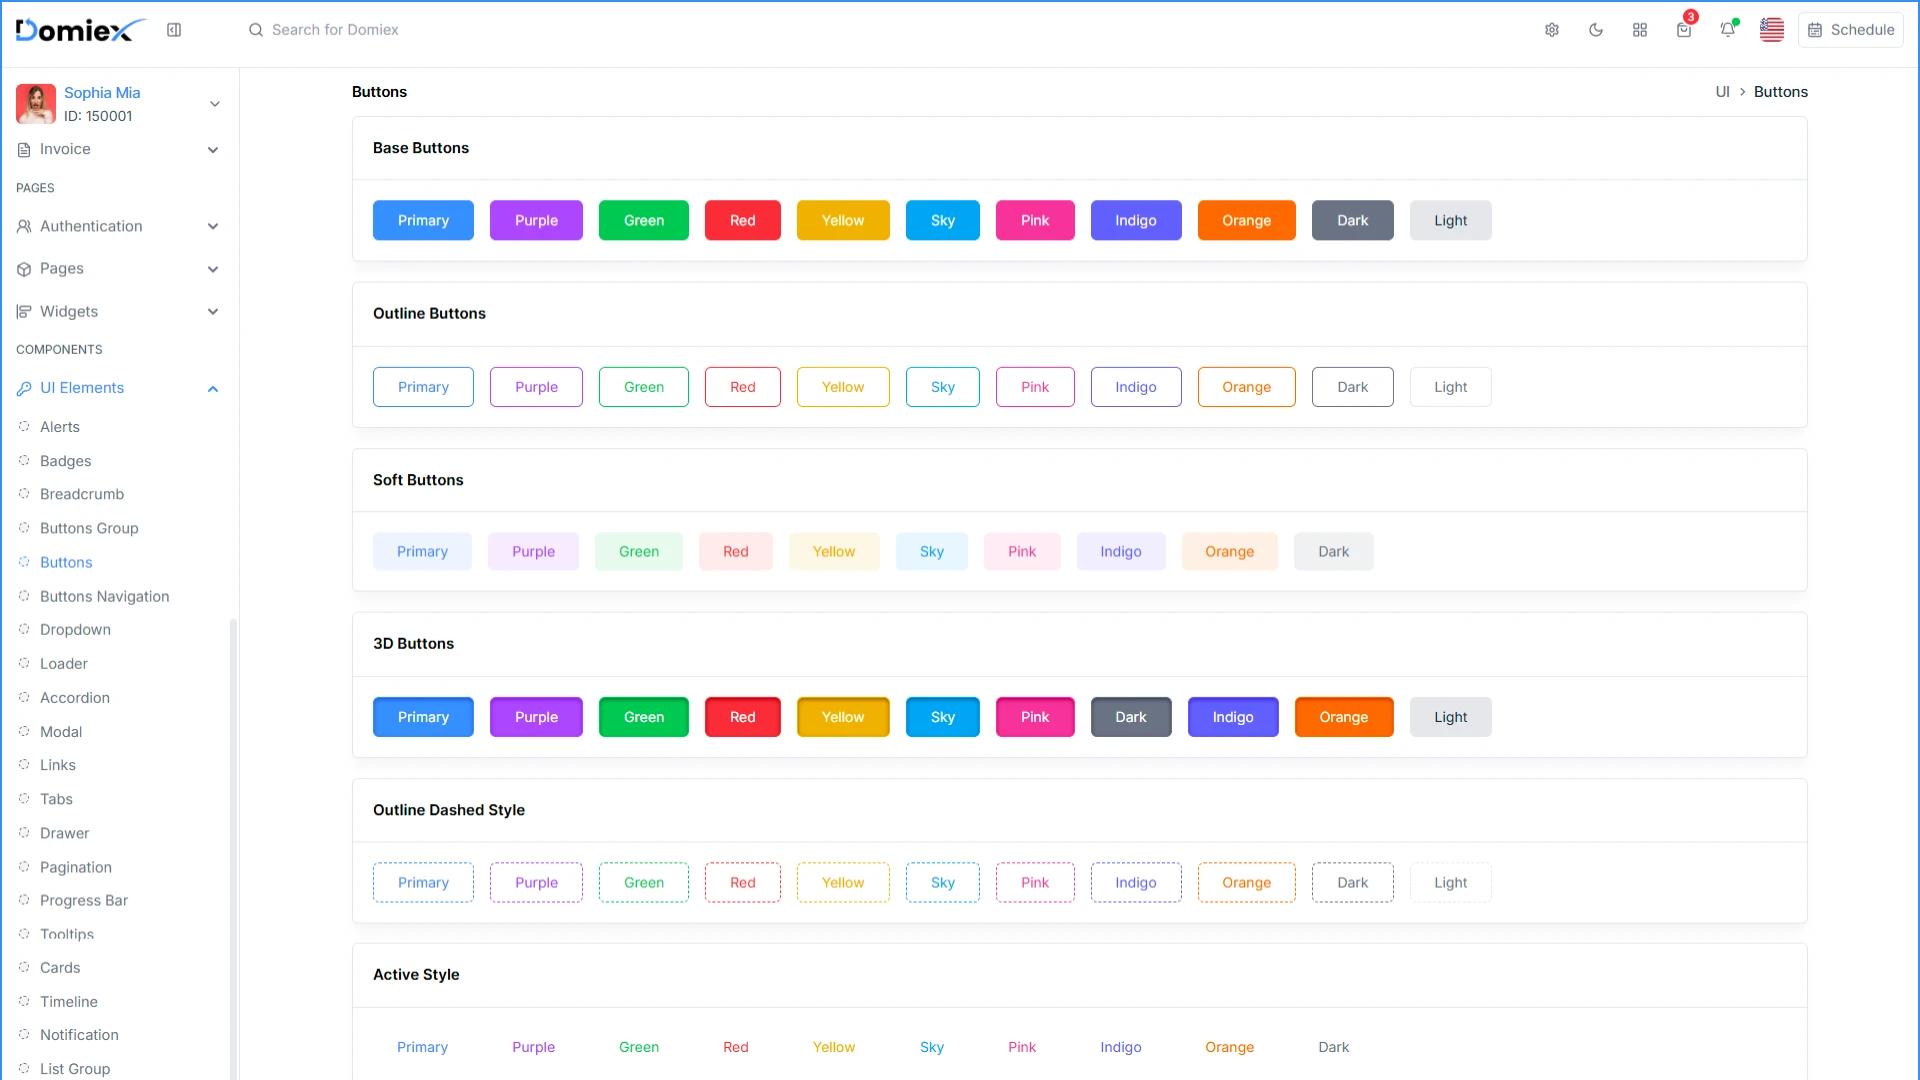Image resolution: width=1920 pixels, height=1080 pixels.
Task: Expand the Widgets menu chevron
Action: [213, 312]
